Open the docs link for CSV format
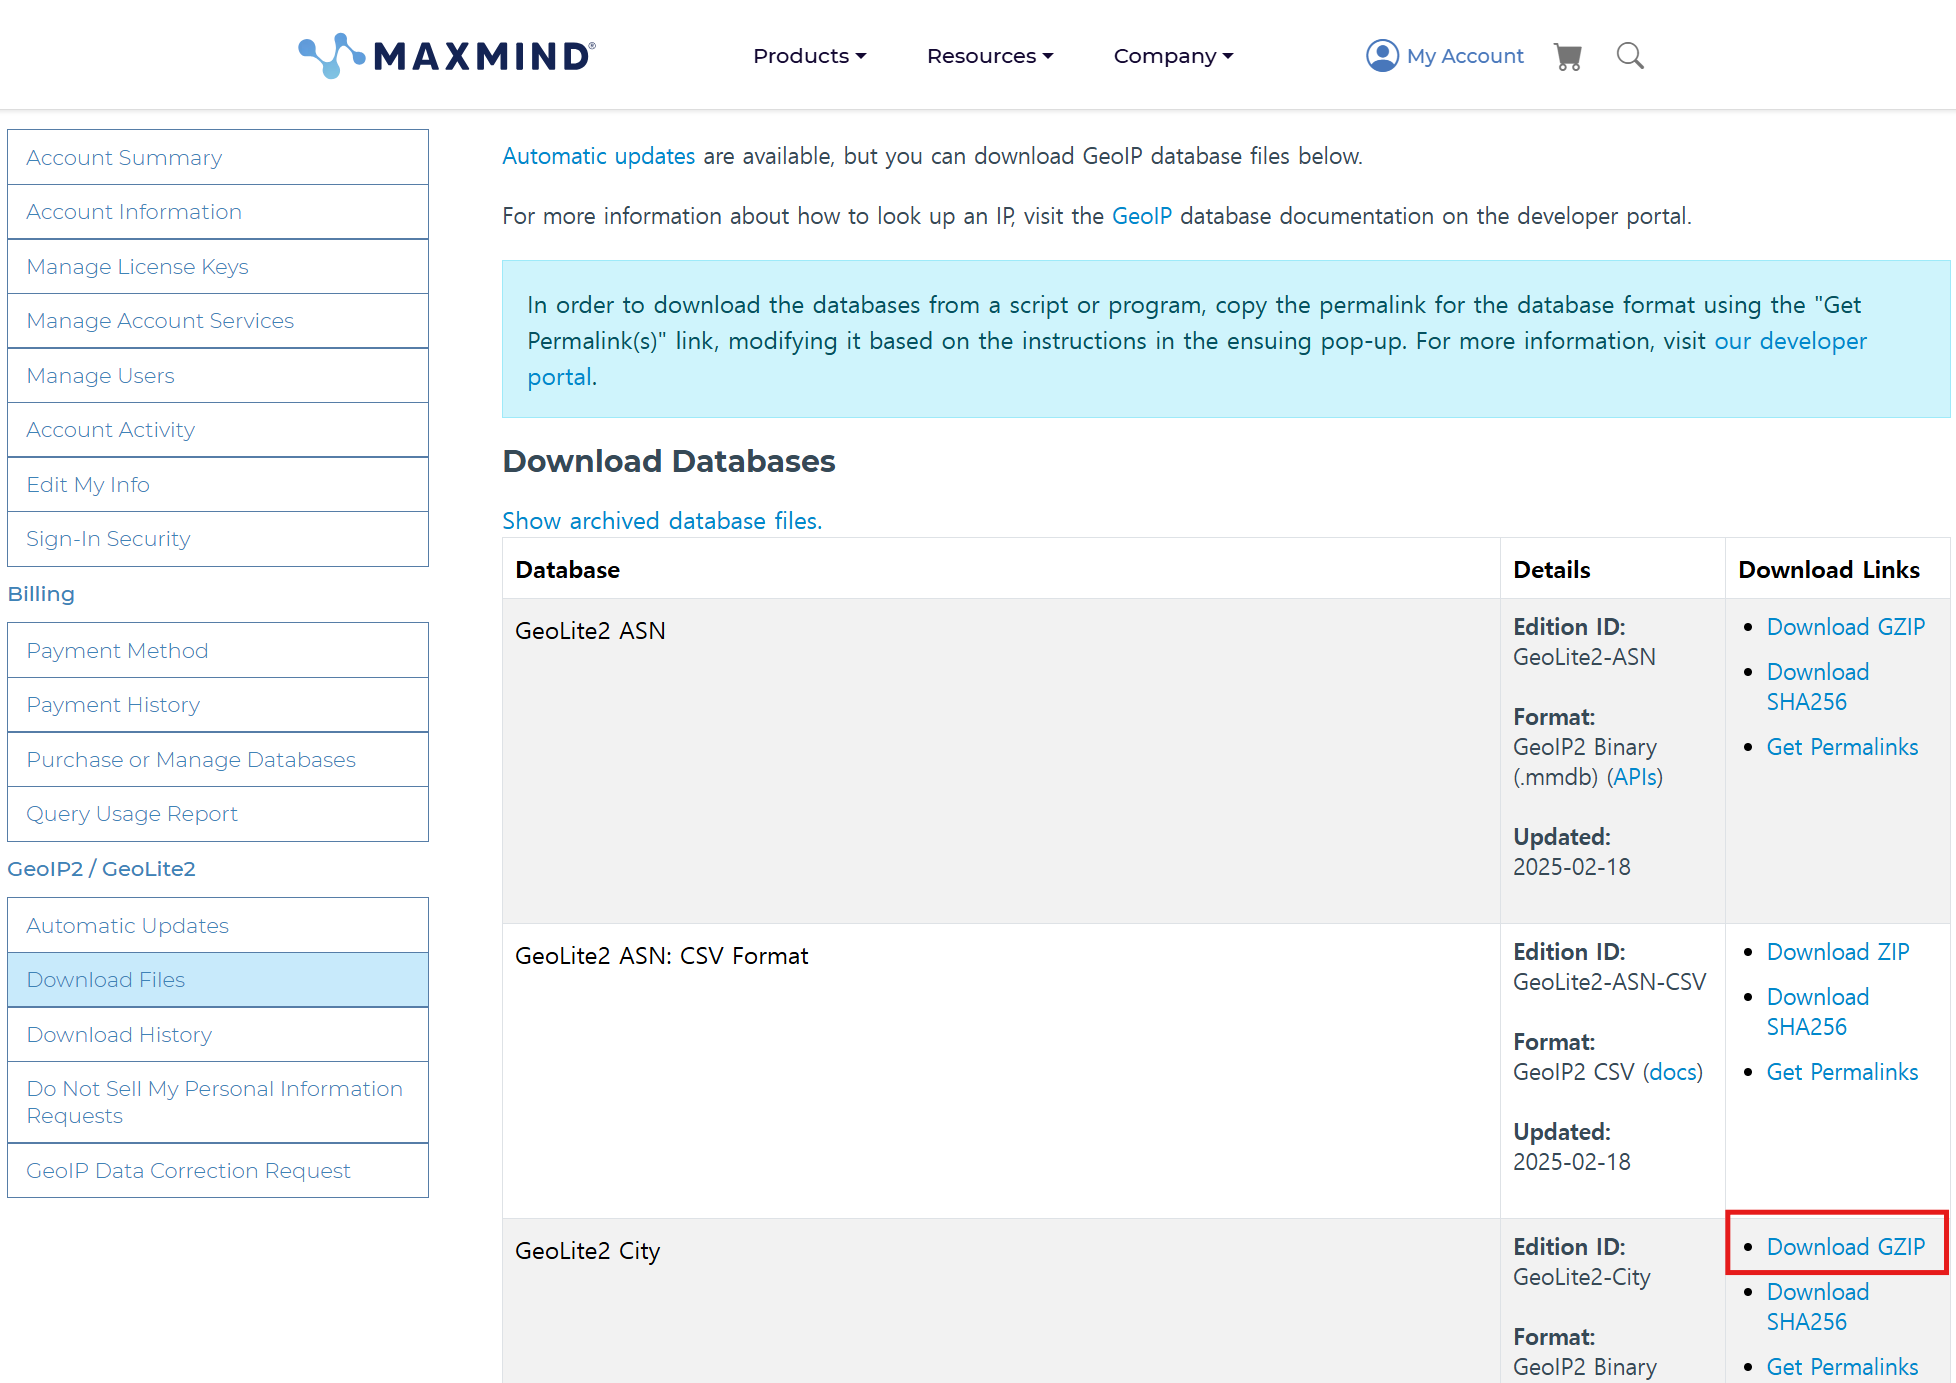This screenshot has height=1383, width=1956. (1672, 1072)
